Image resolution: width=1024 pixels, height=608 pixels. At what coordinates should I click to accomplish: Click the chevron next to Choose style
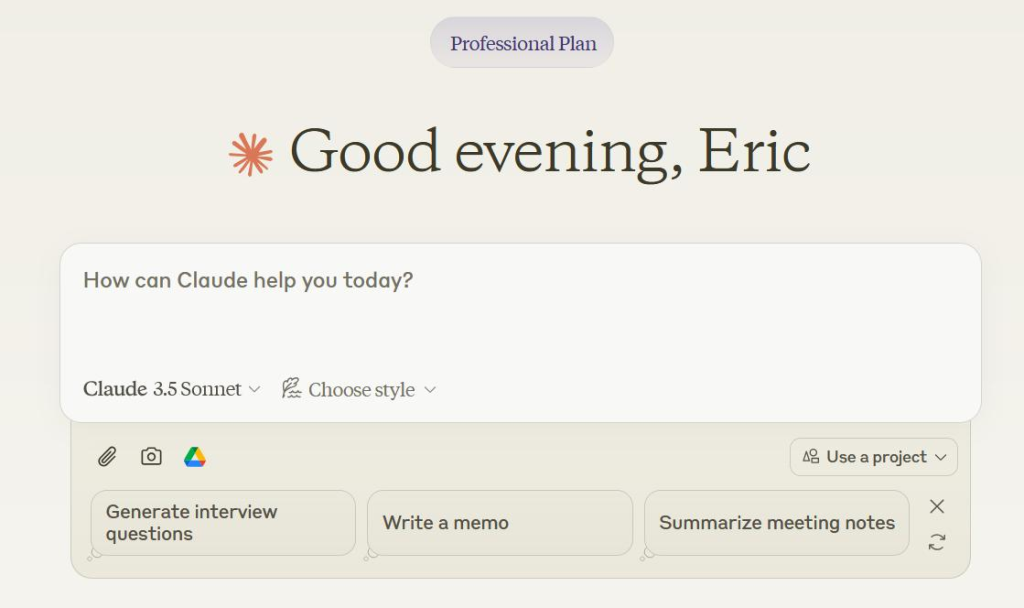[x=430, y=390]
